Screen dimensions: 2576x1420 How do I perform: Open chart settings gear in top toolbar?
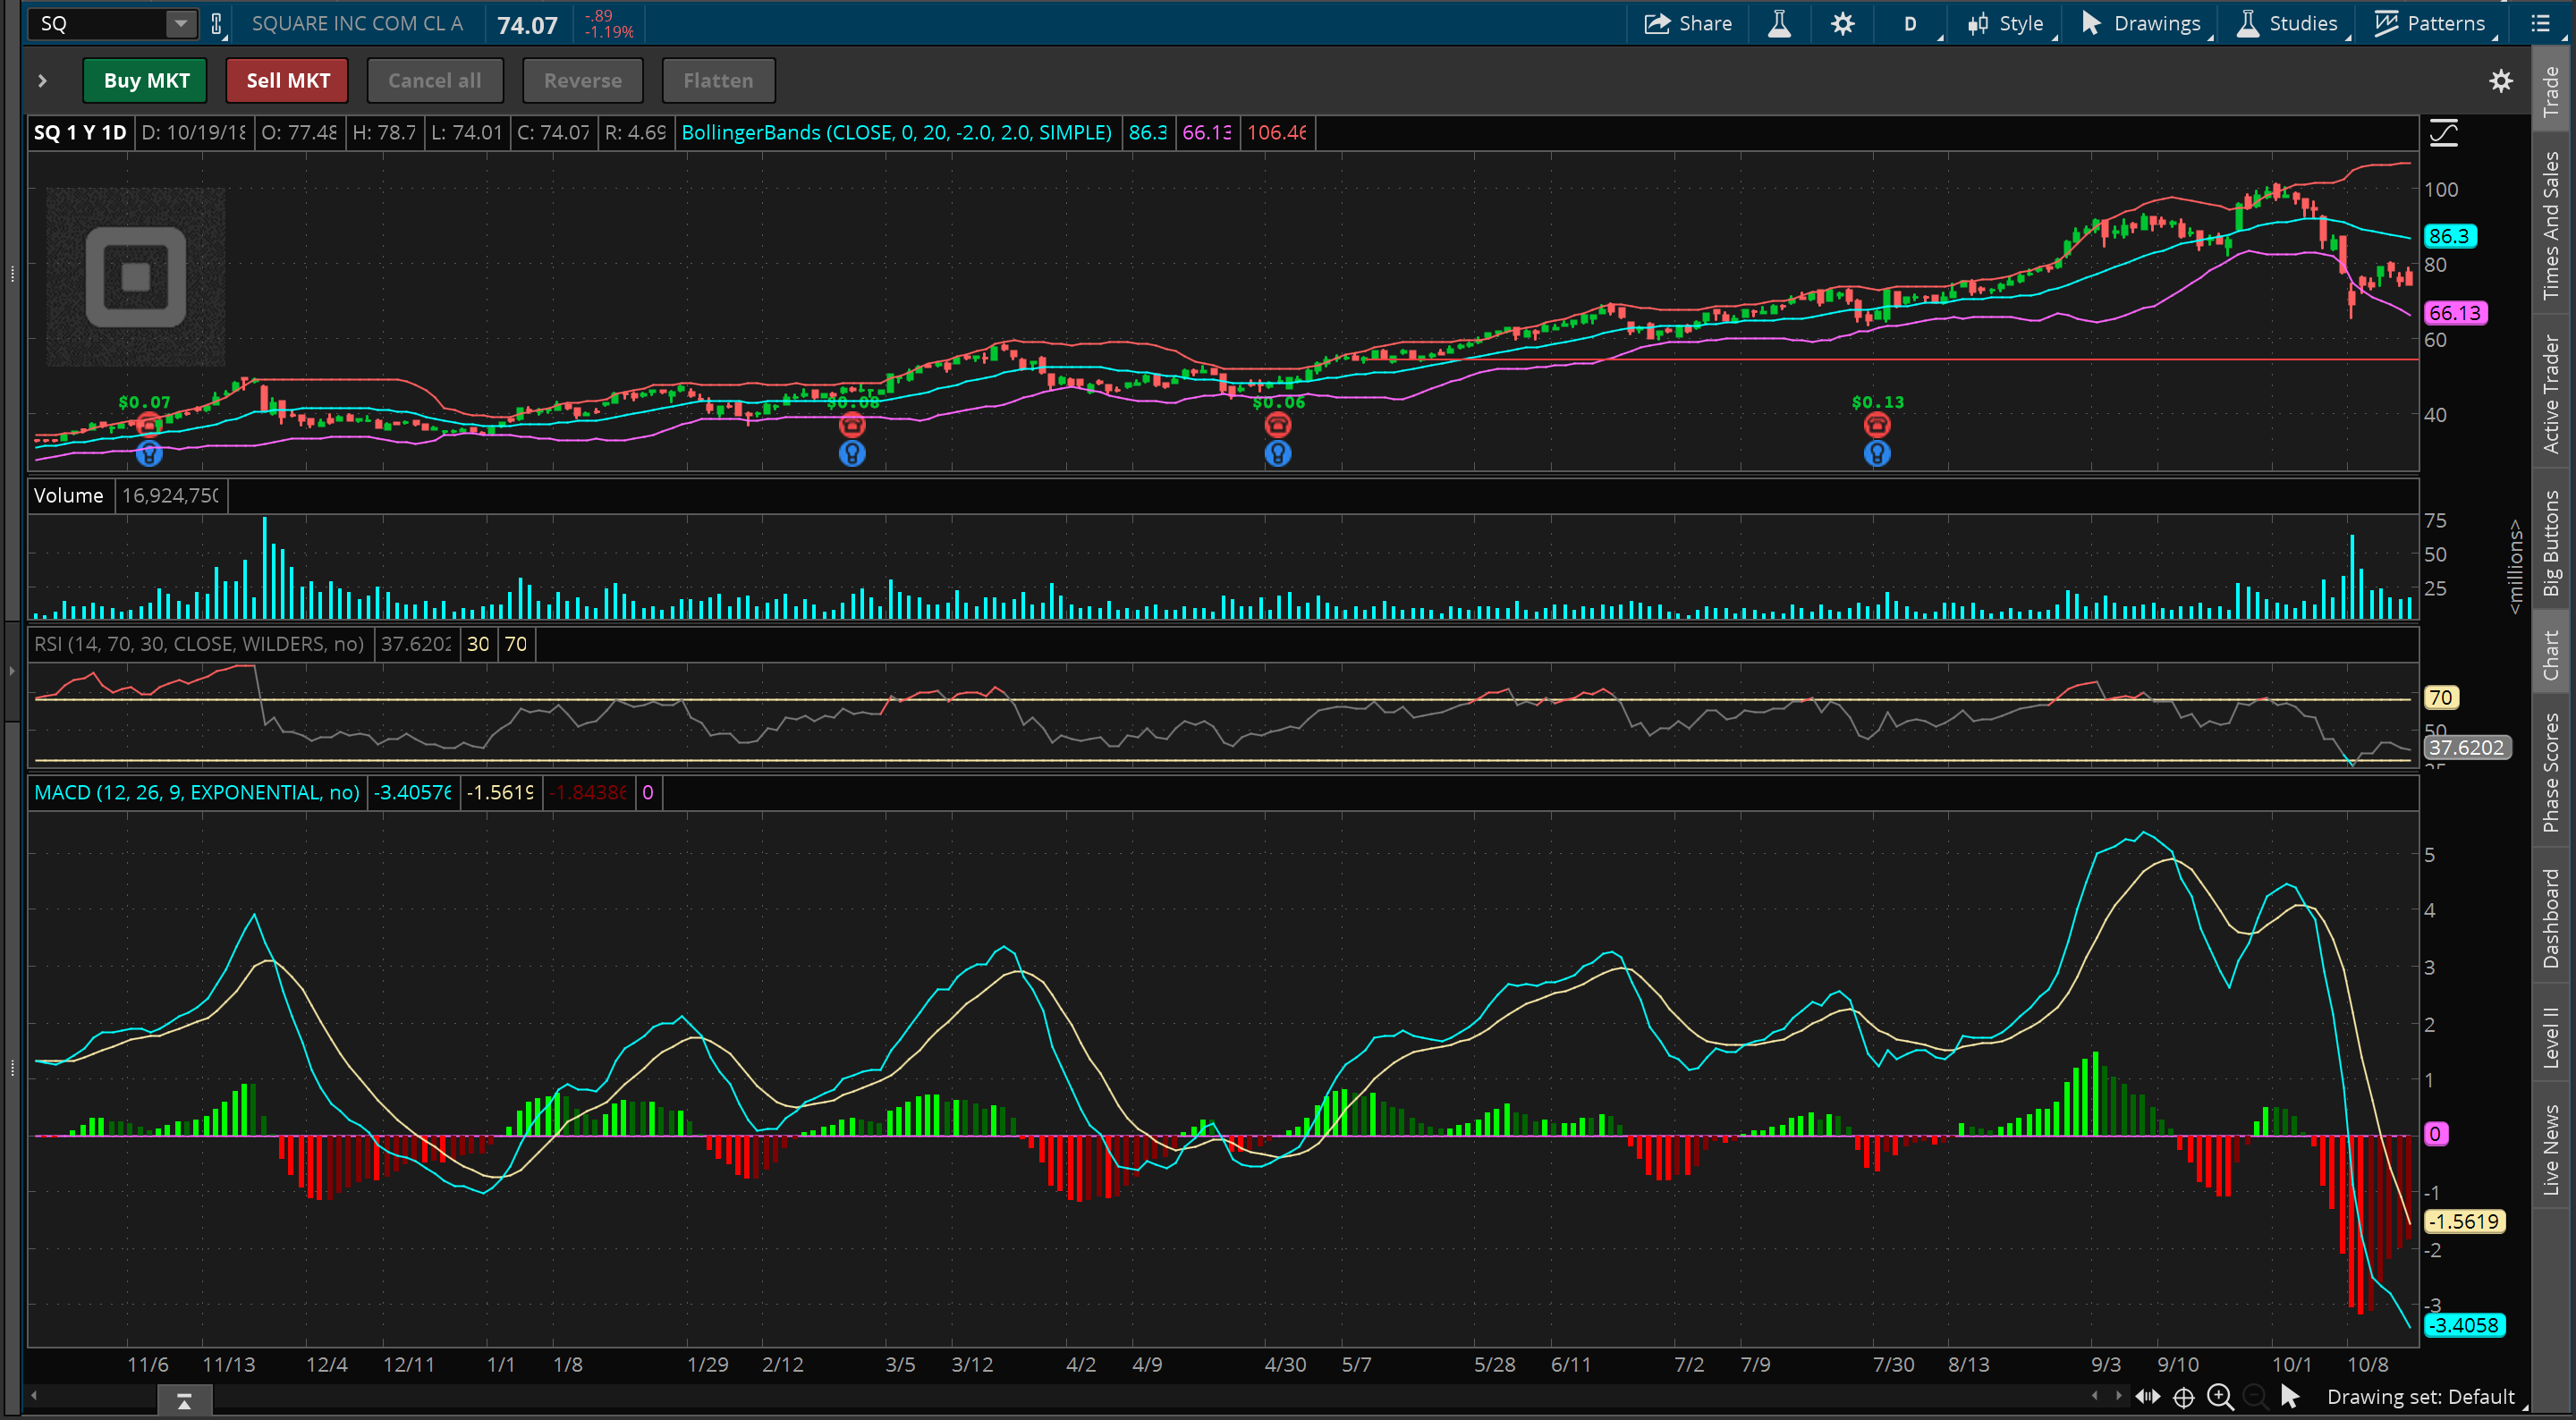[1842, 24]
